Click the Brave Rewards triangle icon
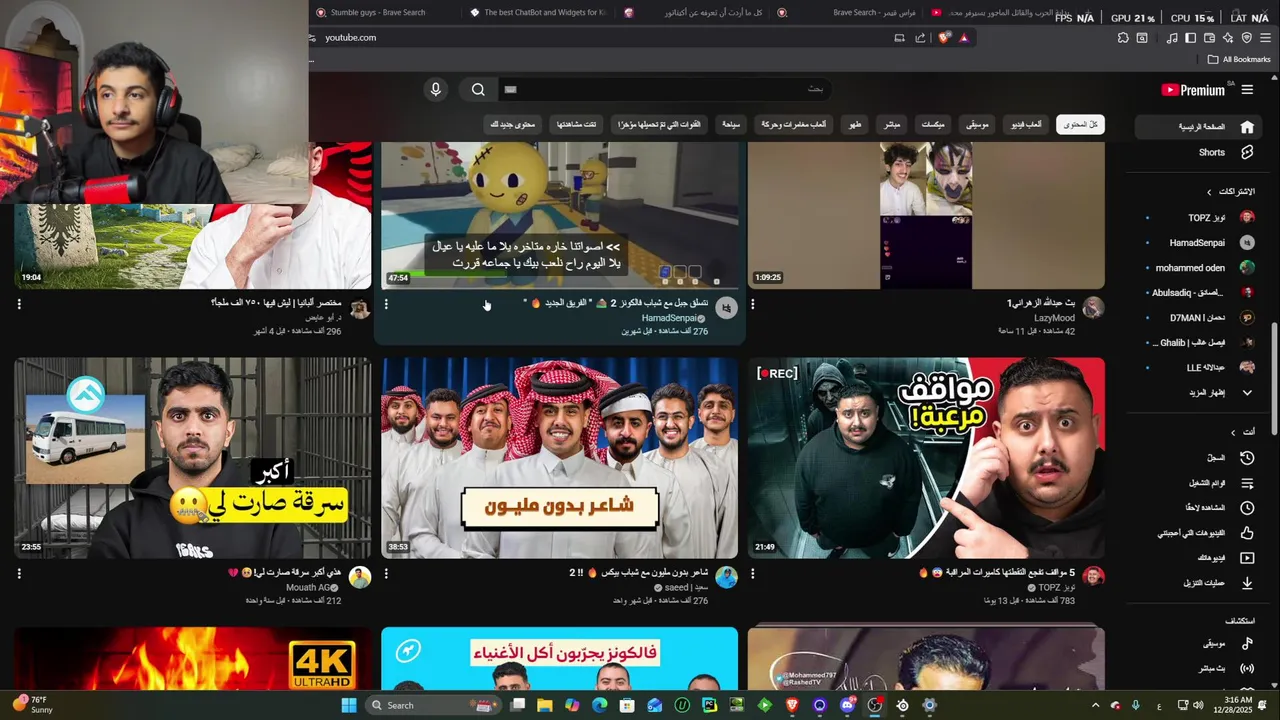 (x=964, y=37)
